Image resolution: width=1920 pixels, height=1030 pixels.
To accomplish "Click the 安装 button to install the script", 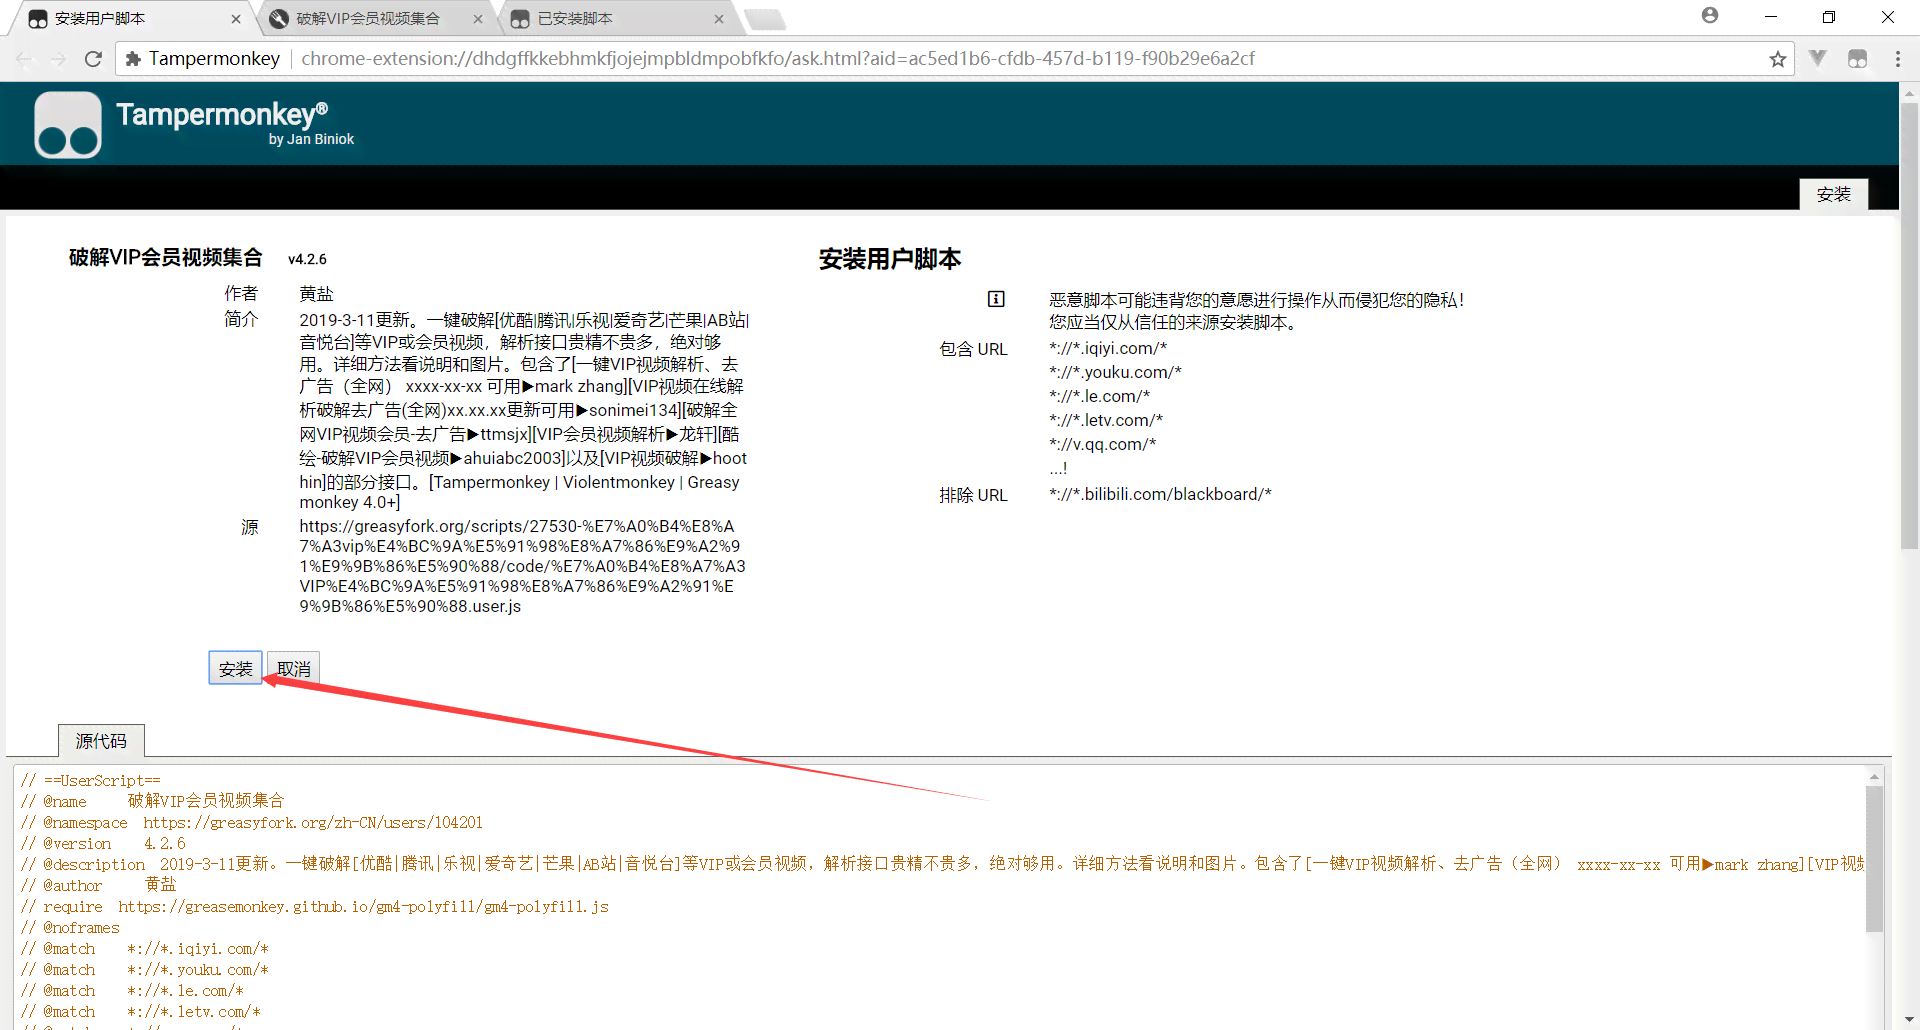I will tap(235, 668).
